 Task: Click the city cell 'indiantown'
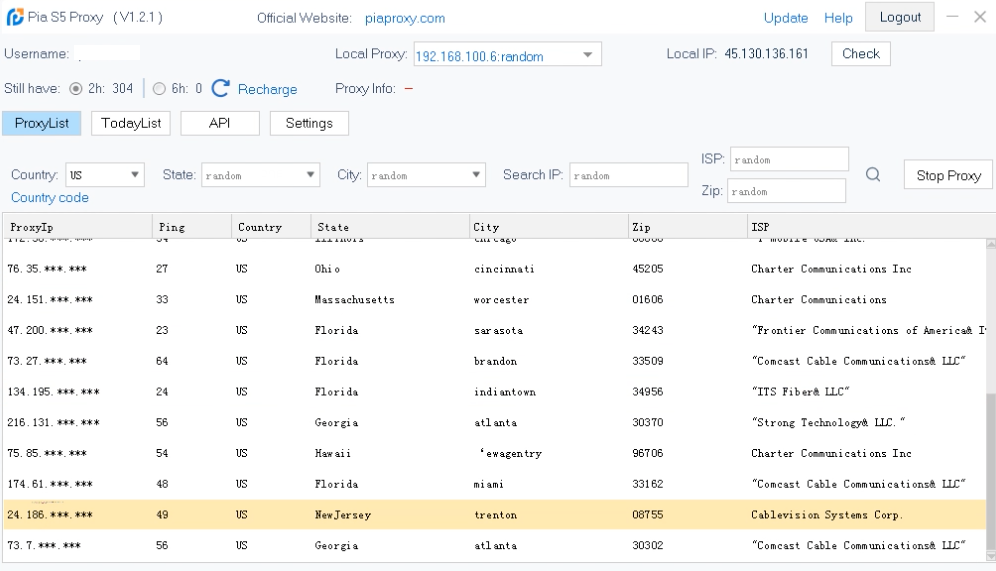tap(504, 392)
